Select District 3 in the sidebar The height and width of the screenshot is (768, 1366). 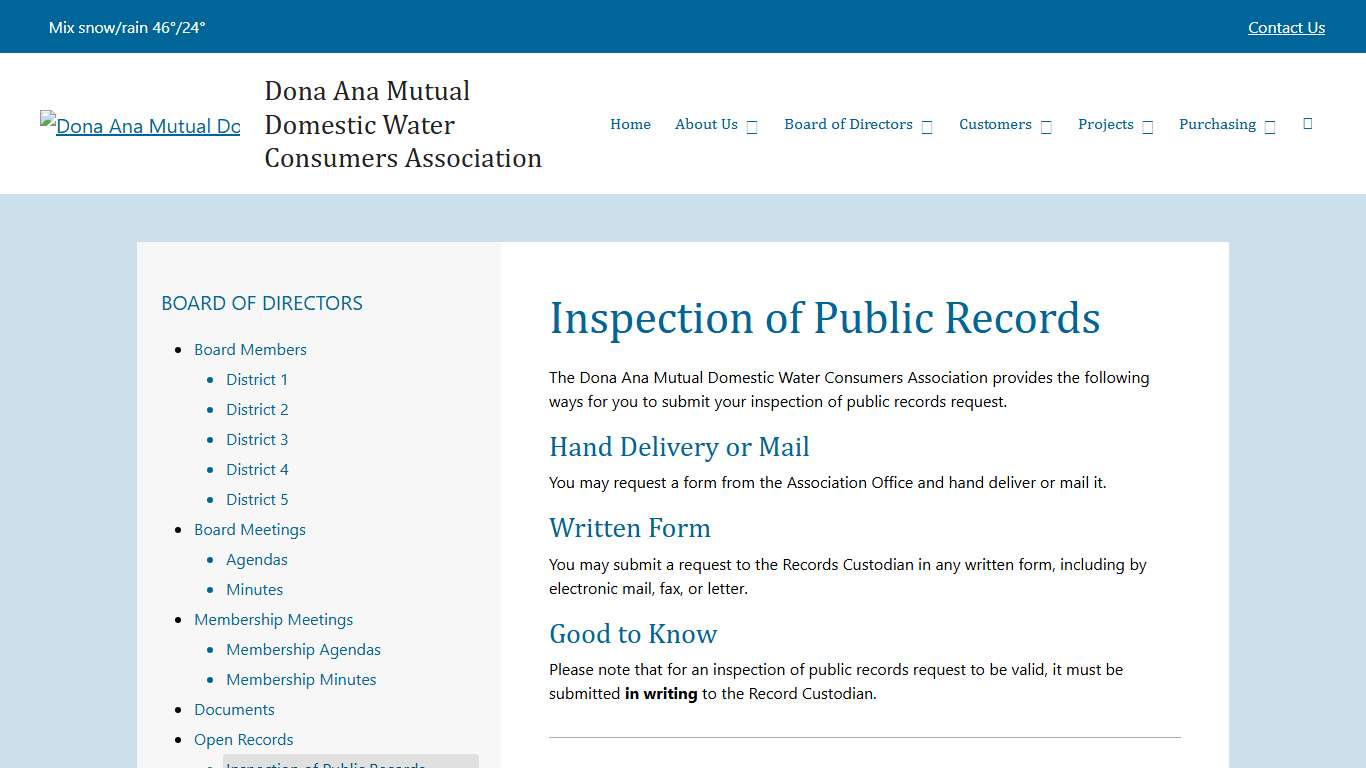257,439
